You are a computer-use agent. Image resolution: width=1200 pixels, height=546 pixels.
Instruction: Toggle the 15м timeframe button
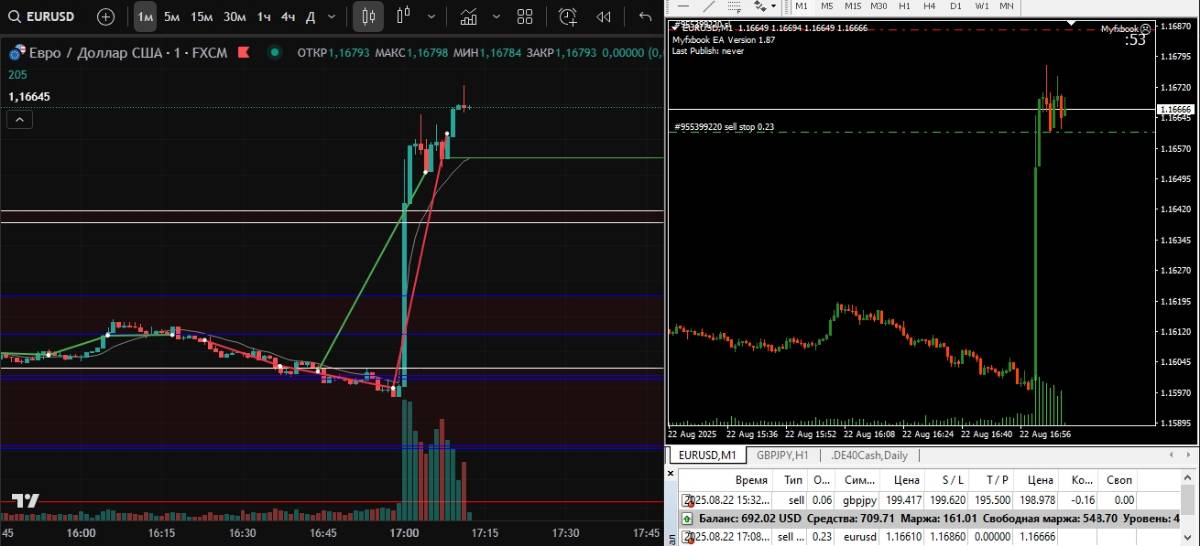click(x=202, y=16)
